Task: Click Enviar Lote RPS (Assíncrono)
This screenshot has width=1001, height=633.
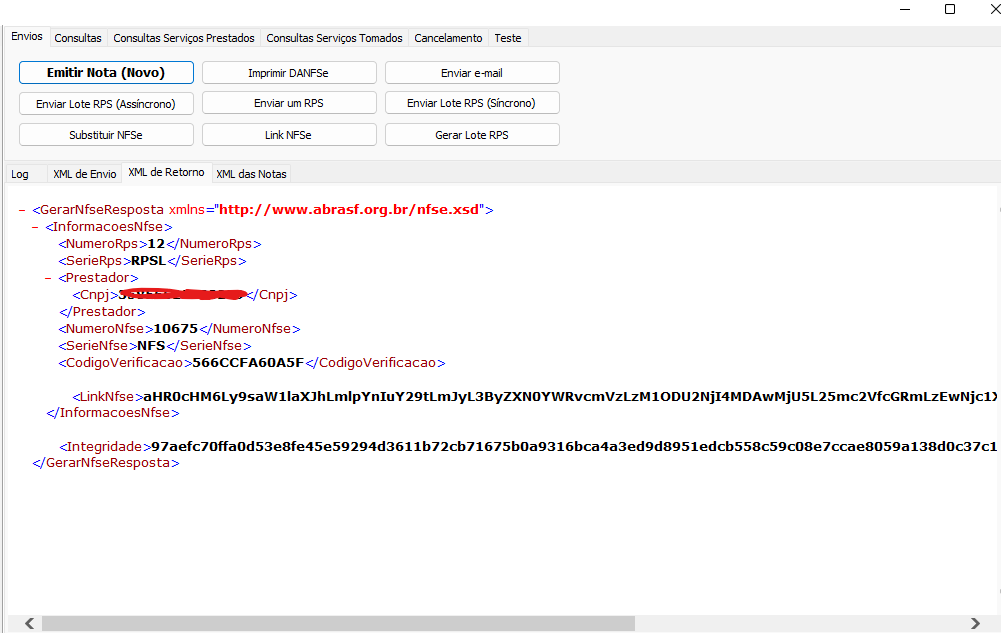Action: (x=106, y=103)
